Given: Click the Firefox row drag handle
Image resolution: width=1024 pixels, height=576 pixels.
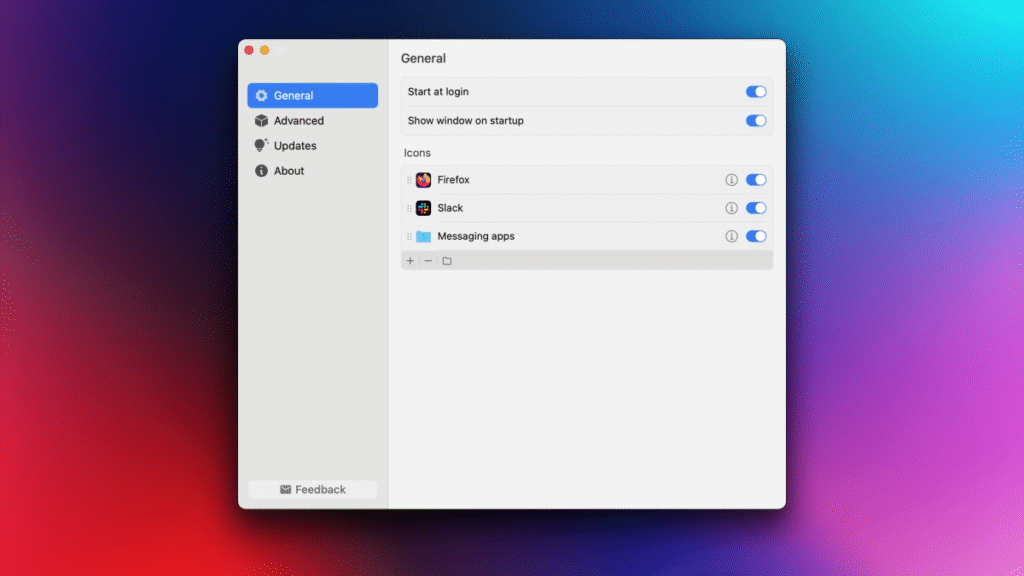Looking at the screenshot, I should pyautogui.click(x=409, y=180).
